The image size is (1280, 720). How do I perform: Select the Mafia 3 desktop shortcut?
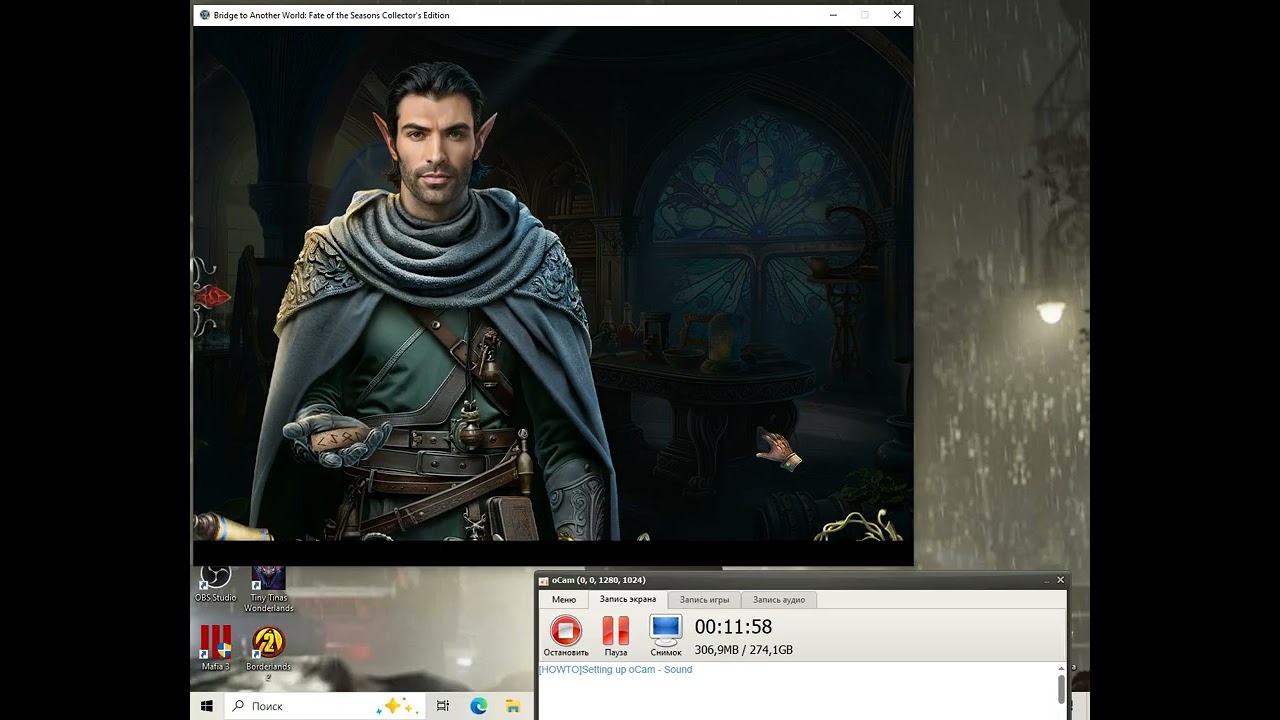coord(215,647)
